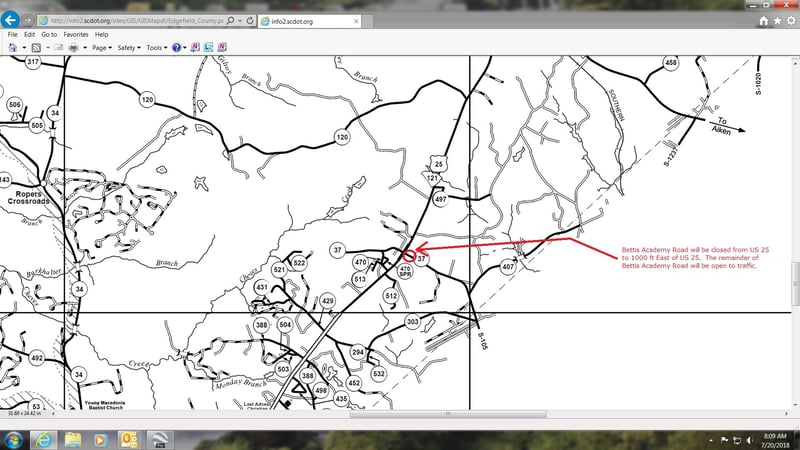The width and height of the screenshot is (800, 450).
Task: Click the 'Ropers Crossroads' map label
Action: pos(28,197)
